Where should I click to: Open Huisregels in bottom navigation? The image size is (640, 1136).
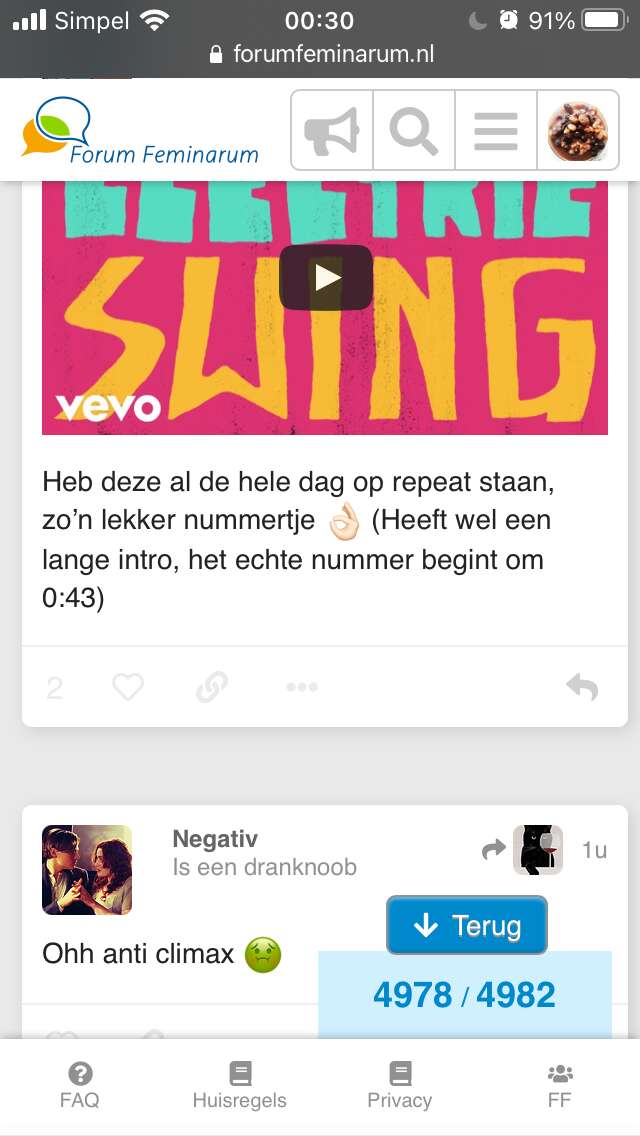(x=240, y=1085)
